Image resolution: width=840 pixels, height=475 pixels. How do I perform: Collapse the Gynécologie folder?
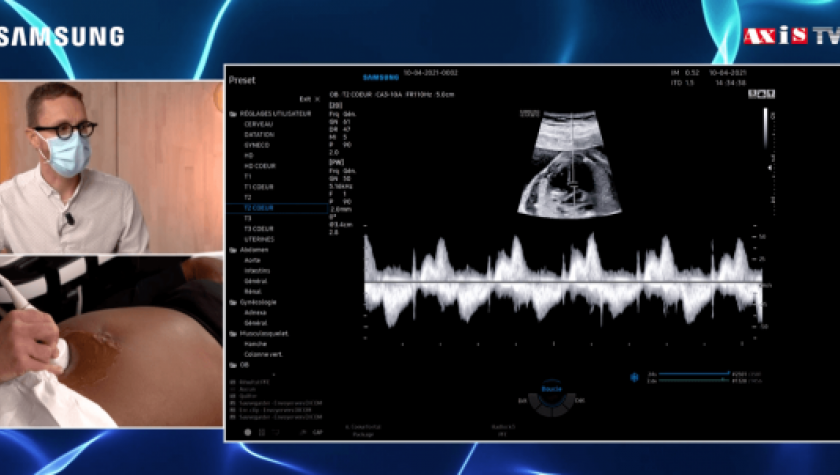[x=258, y=302]
